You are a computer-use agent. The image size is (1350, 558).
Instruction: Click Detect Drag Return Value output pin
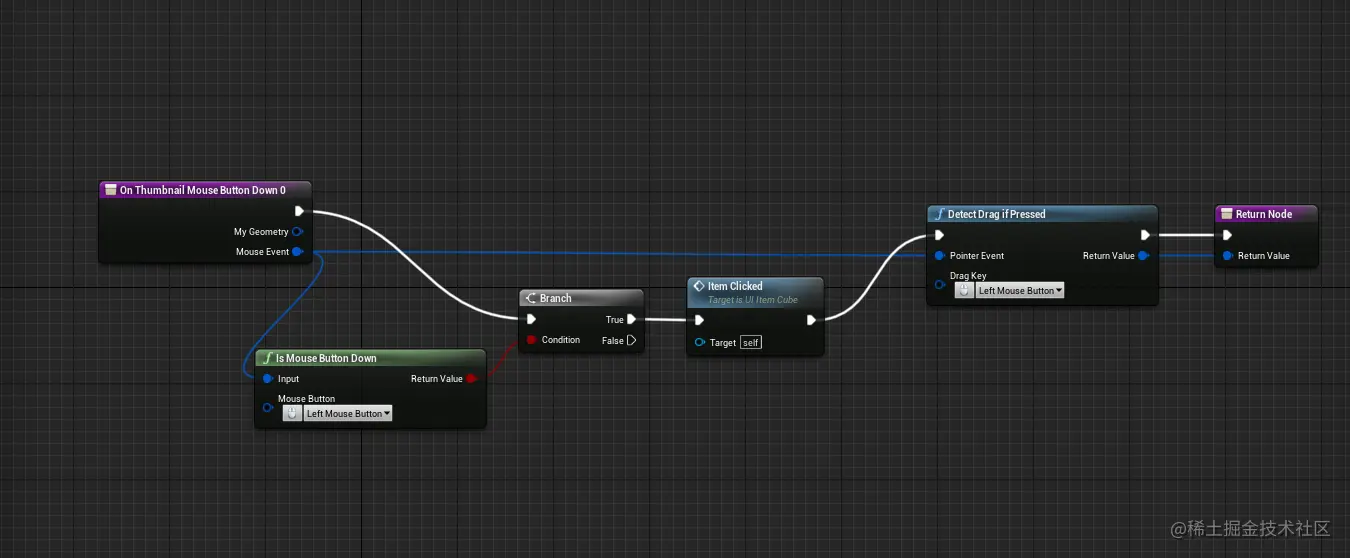[1144, 256]
